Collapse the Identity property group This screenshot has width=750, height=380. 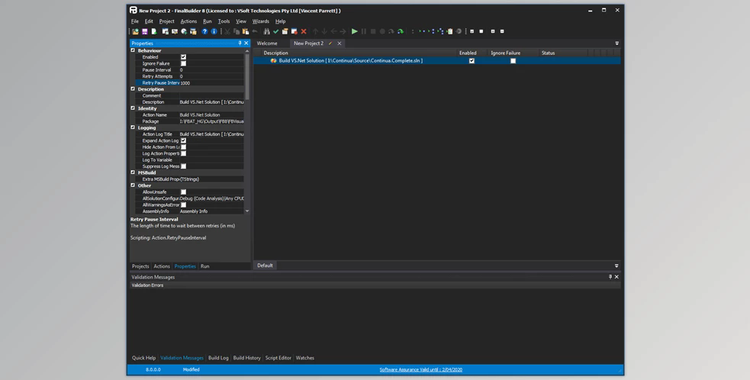pyautogui.click(x=133, y=108)
